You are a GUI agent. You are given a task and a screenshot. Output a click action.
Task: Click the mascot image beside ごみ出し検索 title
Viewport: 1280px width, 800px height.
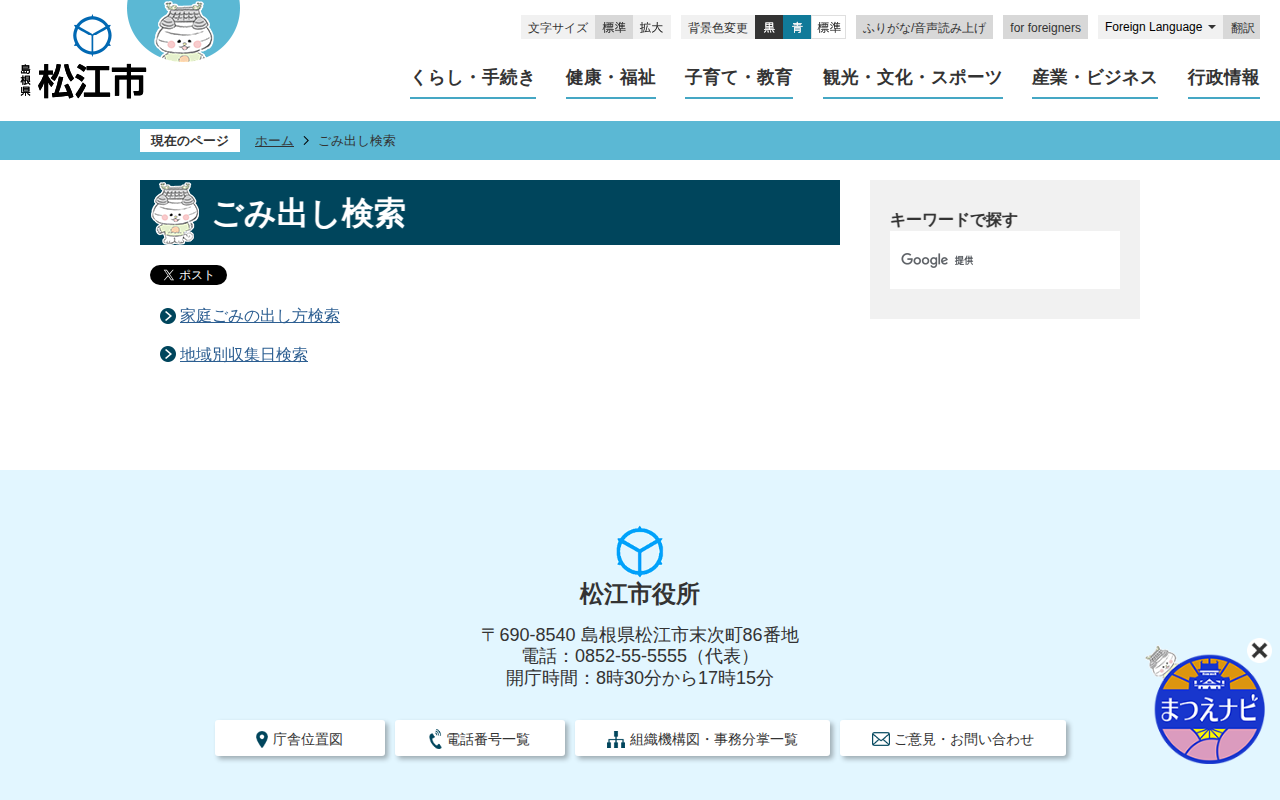(x=175, y=213)
